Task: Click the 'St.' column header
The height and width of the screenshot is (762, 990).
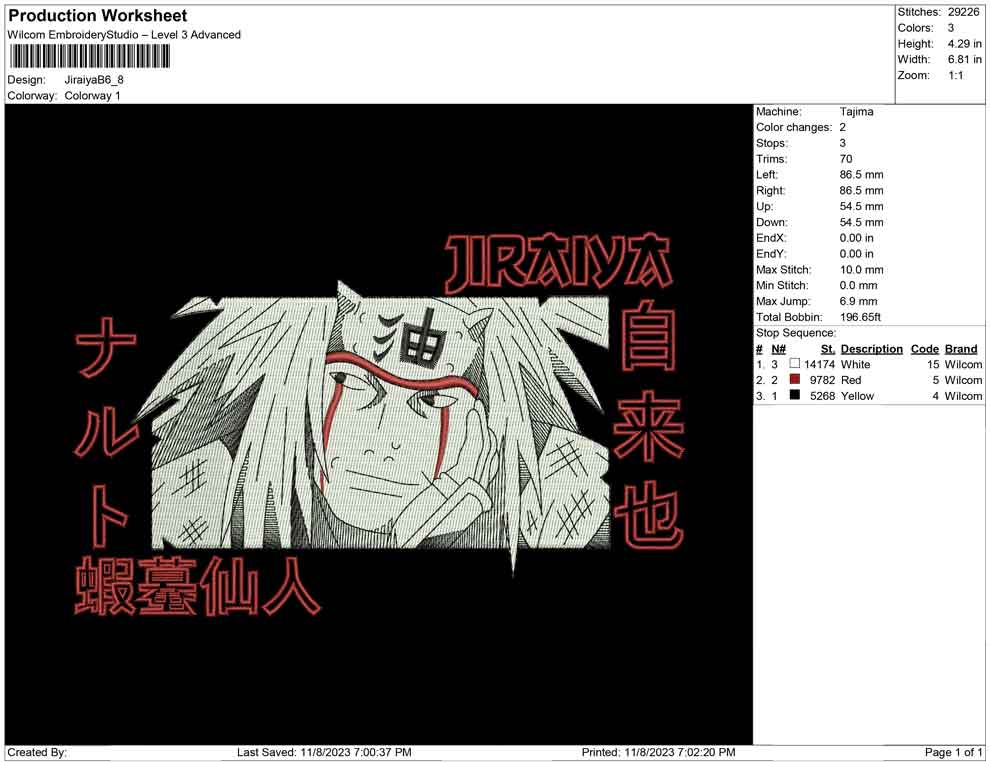Action: 828,349
